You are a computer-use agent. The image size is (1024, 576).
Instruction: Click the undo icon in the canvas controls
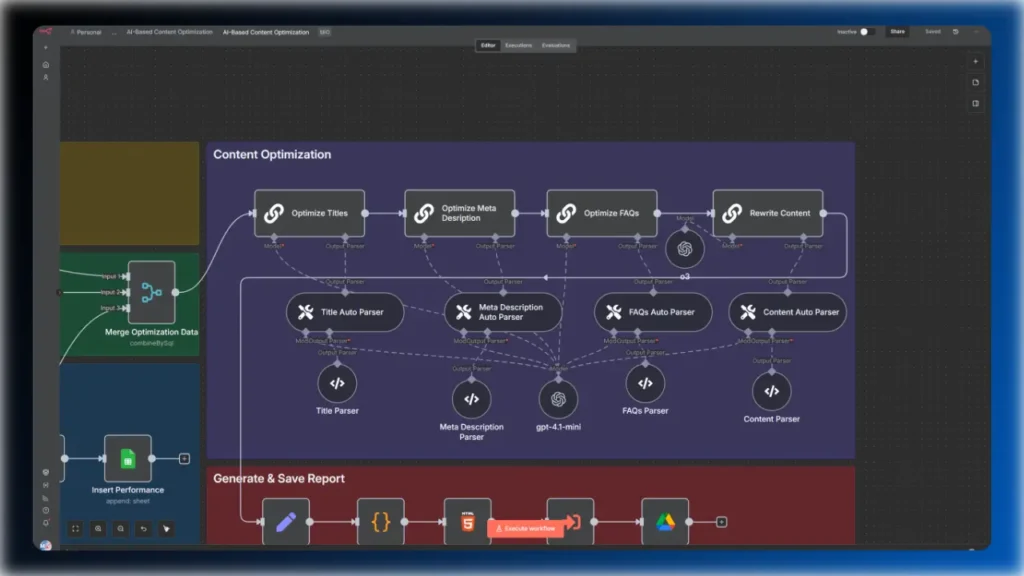pos(144,528)
